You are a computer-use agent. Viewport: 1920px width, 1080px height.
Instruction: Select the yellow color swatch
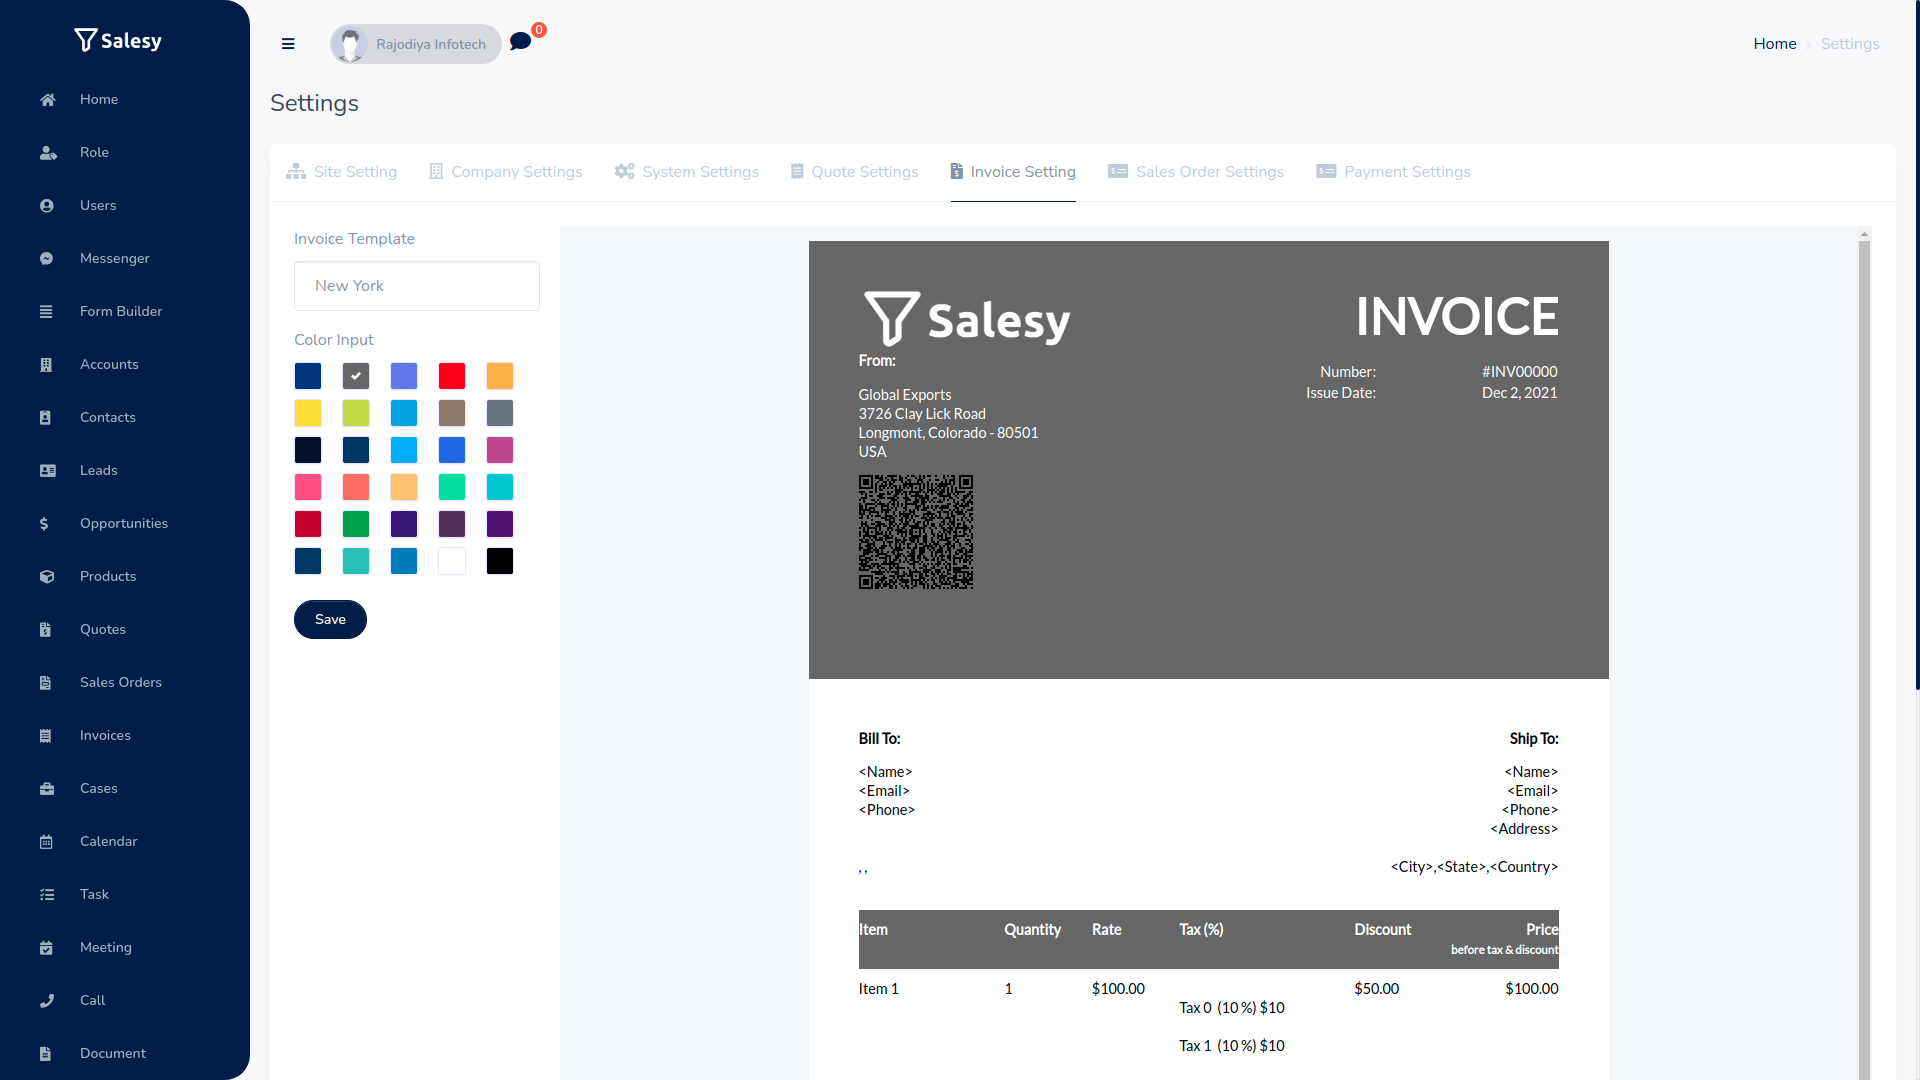[x=308, y=413]
